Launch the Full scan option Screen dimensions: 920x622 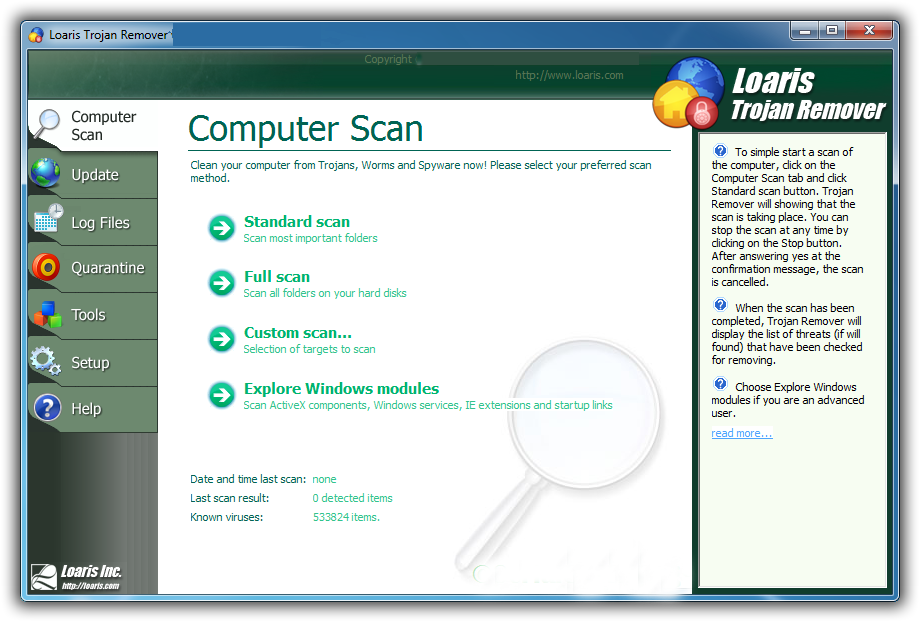click(x=277, y=277)
